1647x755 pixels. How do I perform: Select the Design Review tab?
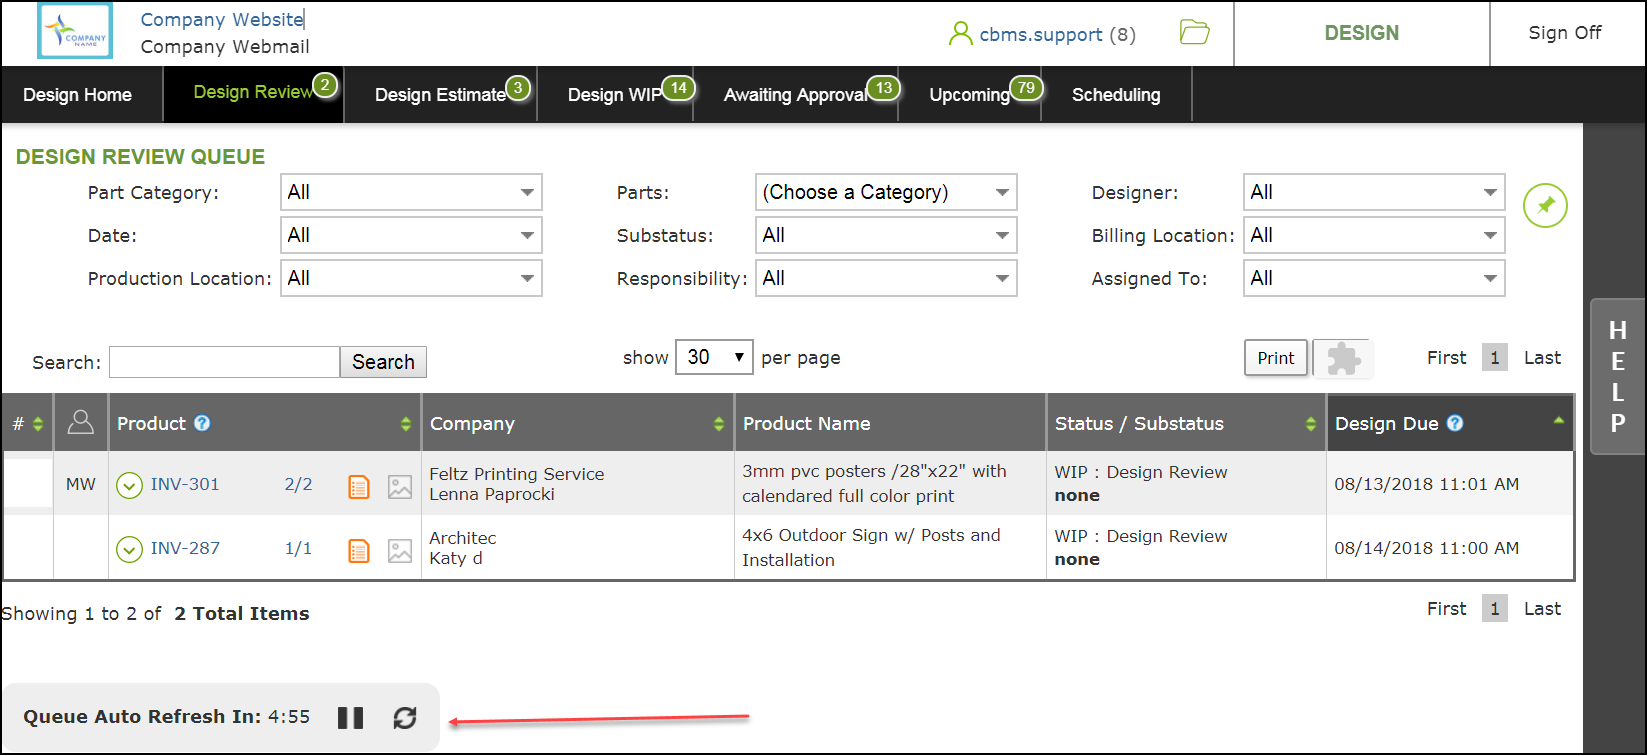[254, 93]
